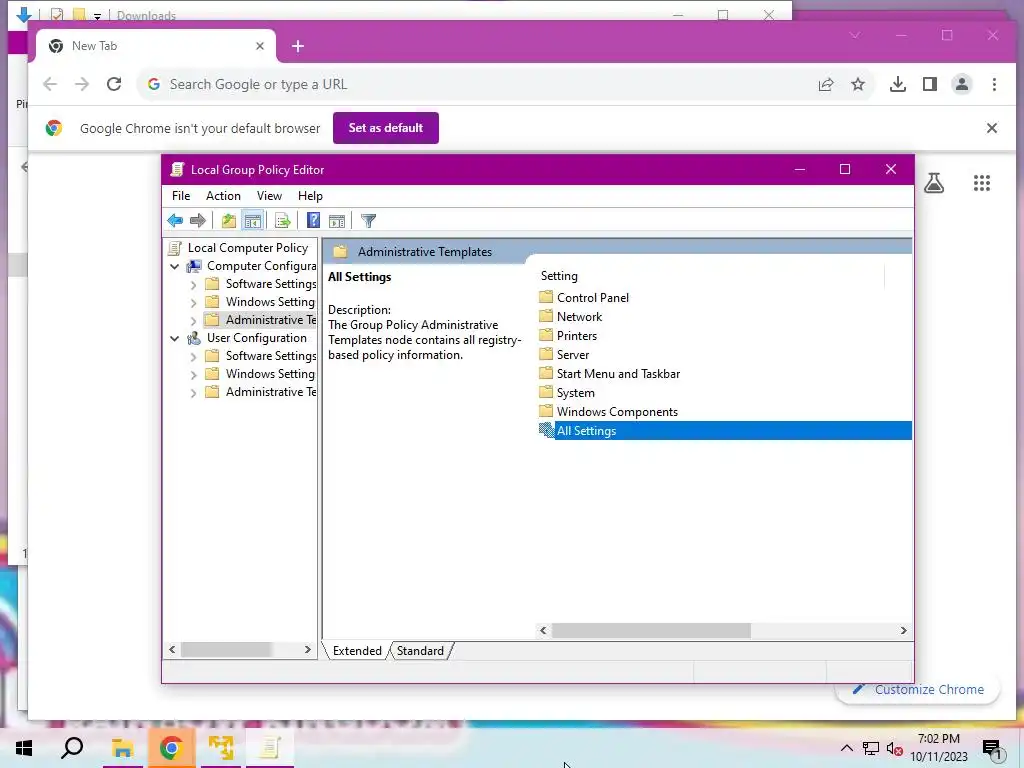Expand Administrative Templates under Computer Configuration
The image size is (1024, 768).
(193, 321)
